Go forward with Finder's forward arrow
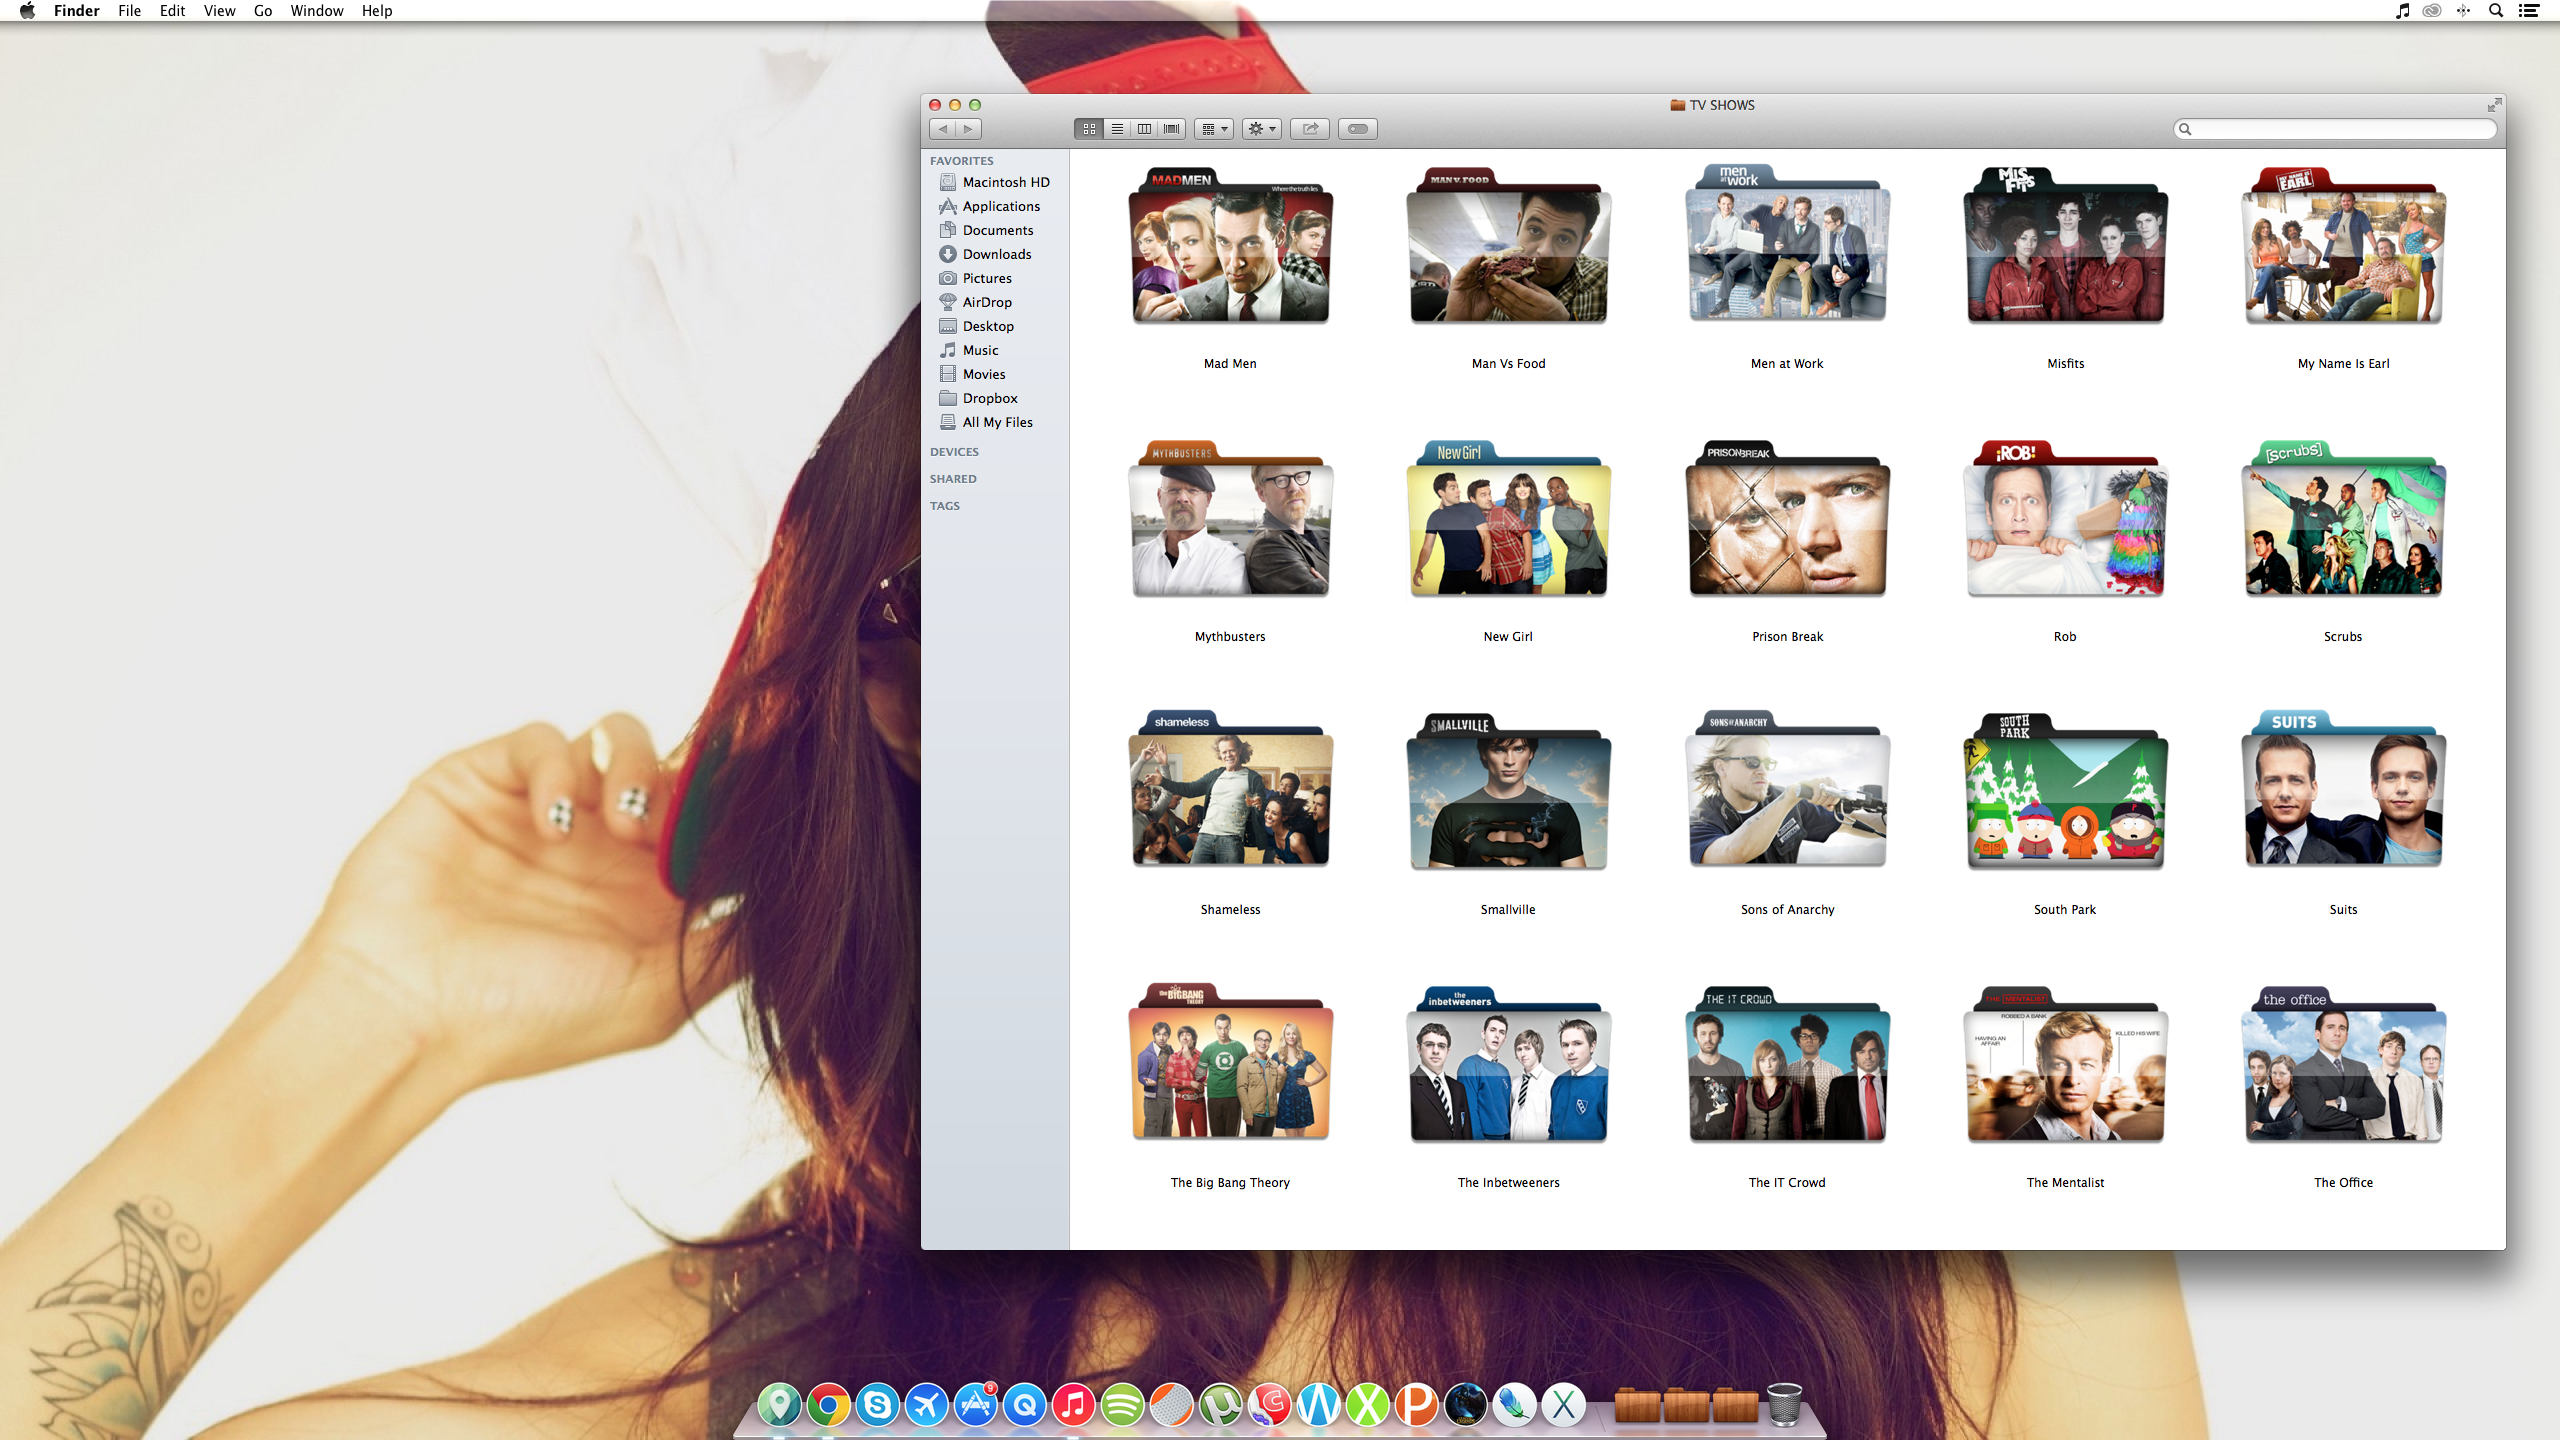The height and width of the screenshot is (1440, 2560). coord(968,128)
